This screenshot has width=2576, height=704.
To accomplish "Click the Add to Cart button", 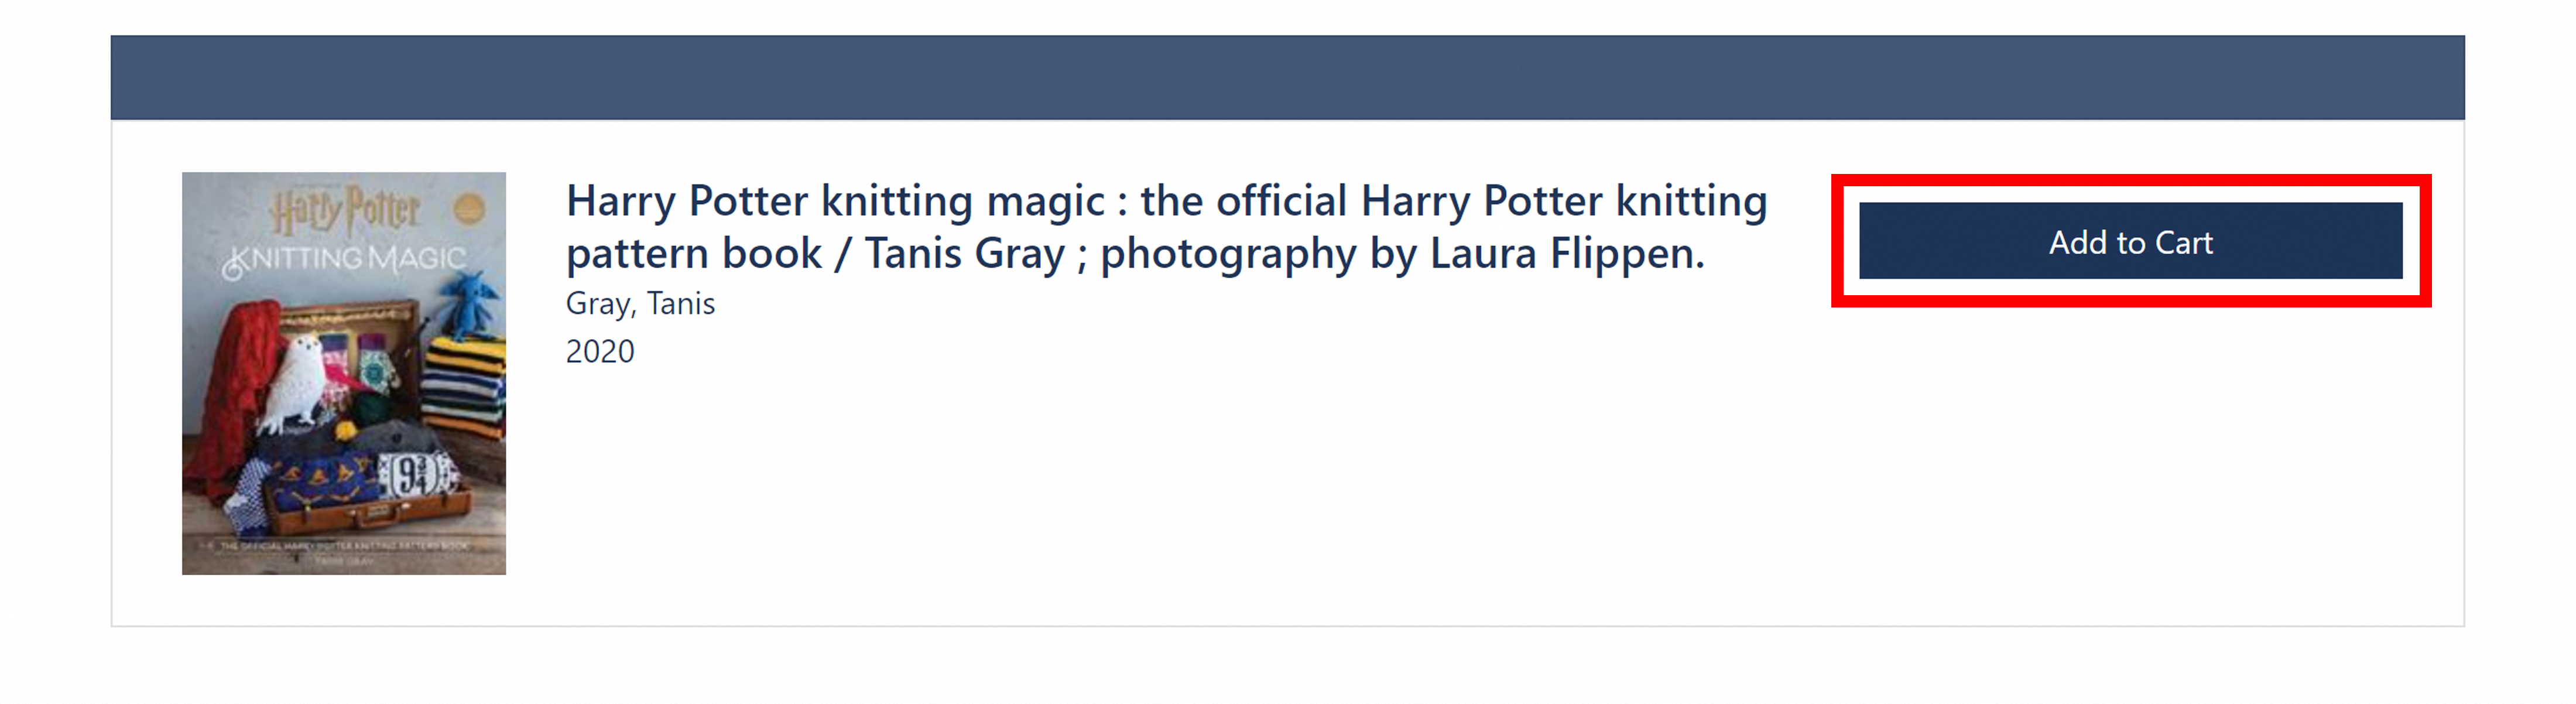I will [2130, 241].
